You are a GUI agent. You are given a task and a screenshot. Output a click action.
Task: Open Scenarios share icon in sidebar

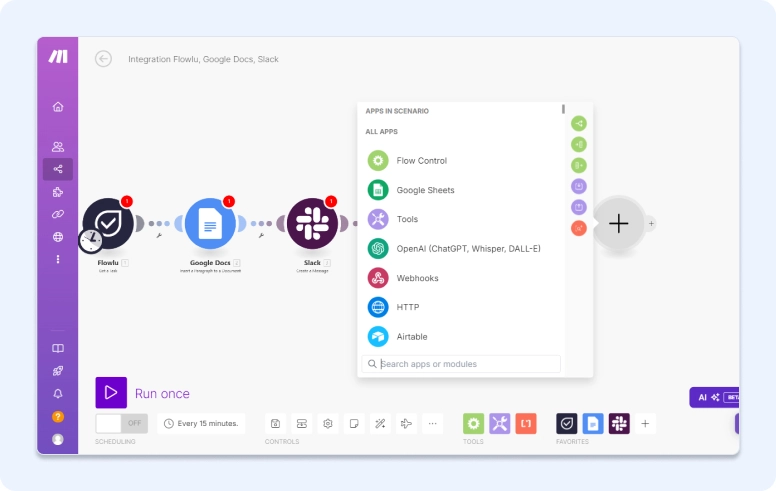58,169
